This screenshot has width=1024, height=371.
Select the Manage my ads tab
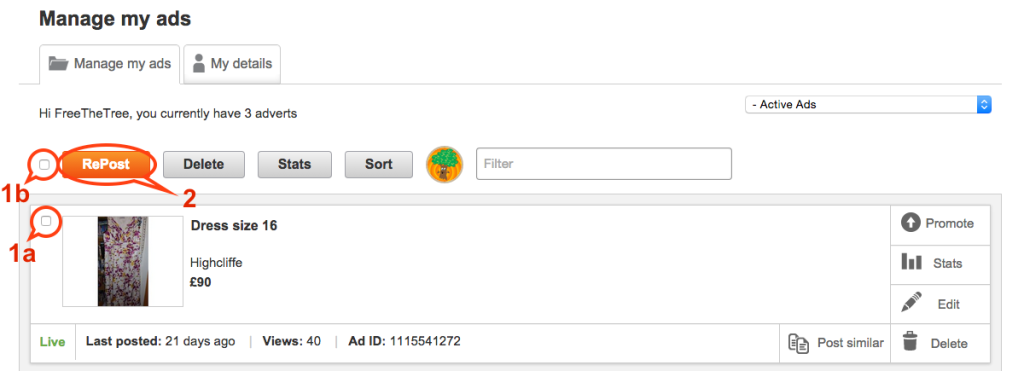[x=110, y=64]
